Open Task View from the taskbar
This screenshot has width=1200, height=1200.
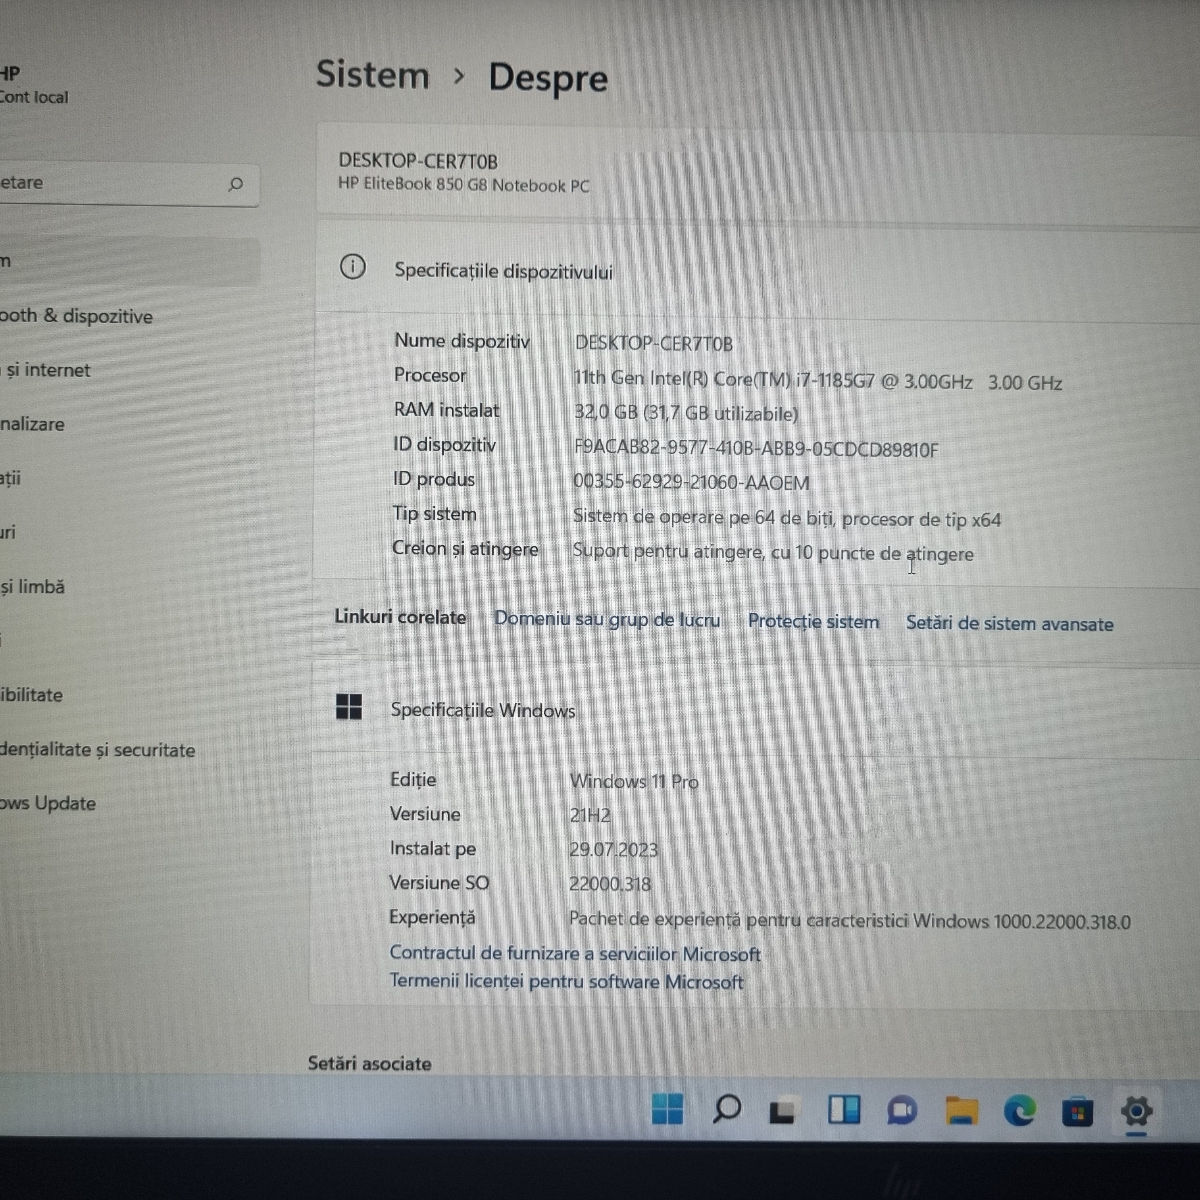783,1110
